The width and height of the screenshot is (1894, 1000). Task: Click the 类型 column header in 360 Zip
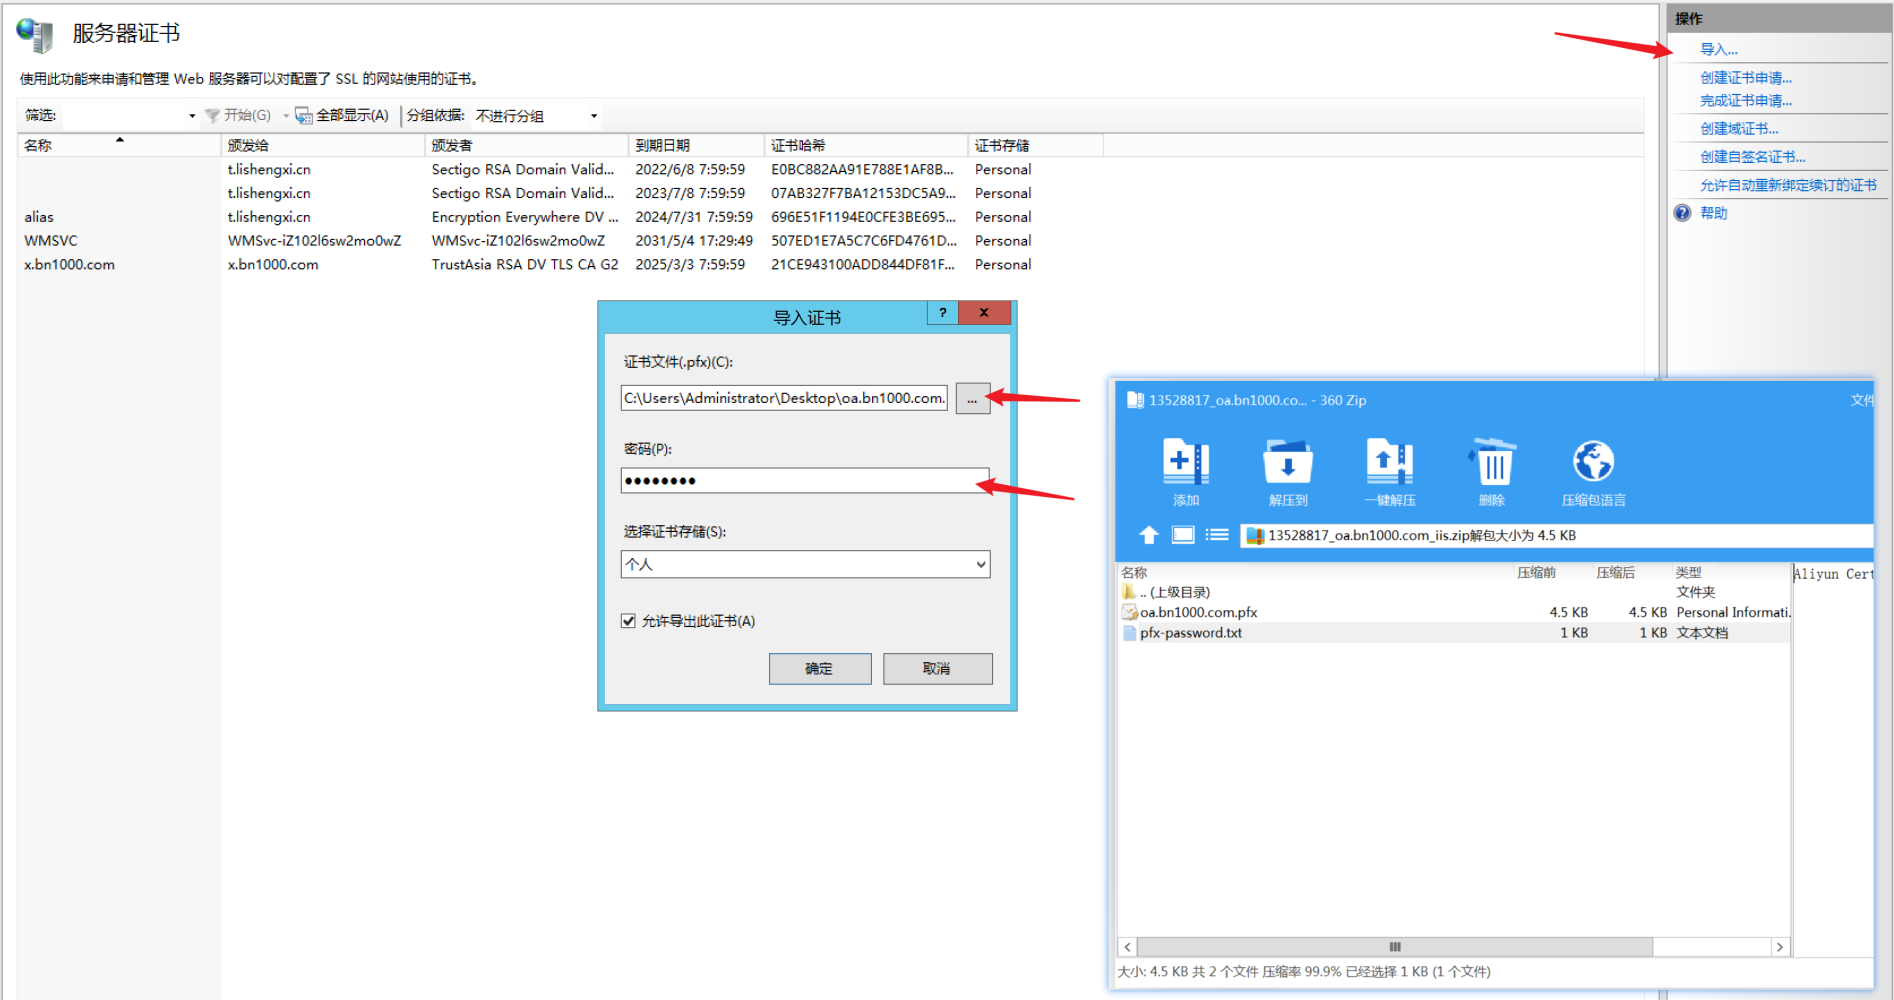tap(1689, 573)
